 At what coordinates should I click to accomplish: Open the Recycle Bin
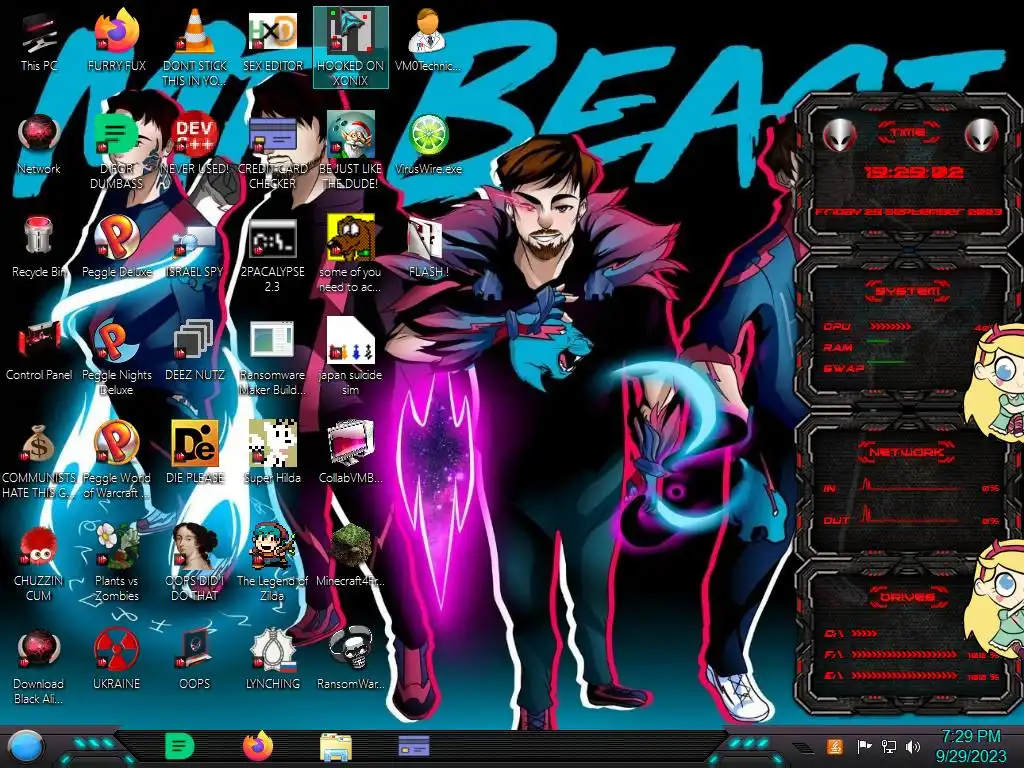coord(39,247)
